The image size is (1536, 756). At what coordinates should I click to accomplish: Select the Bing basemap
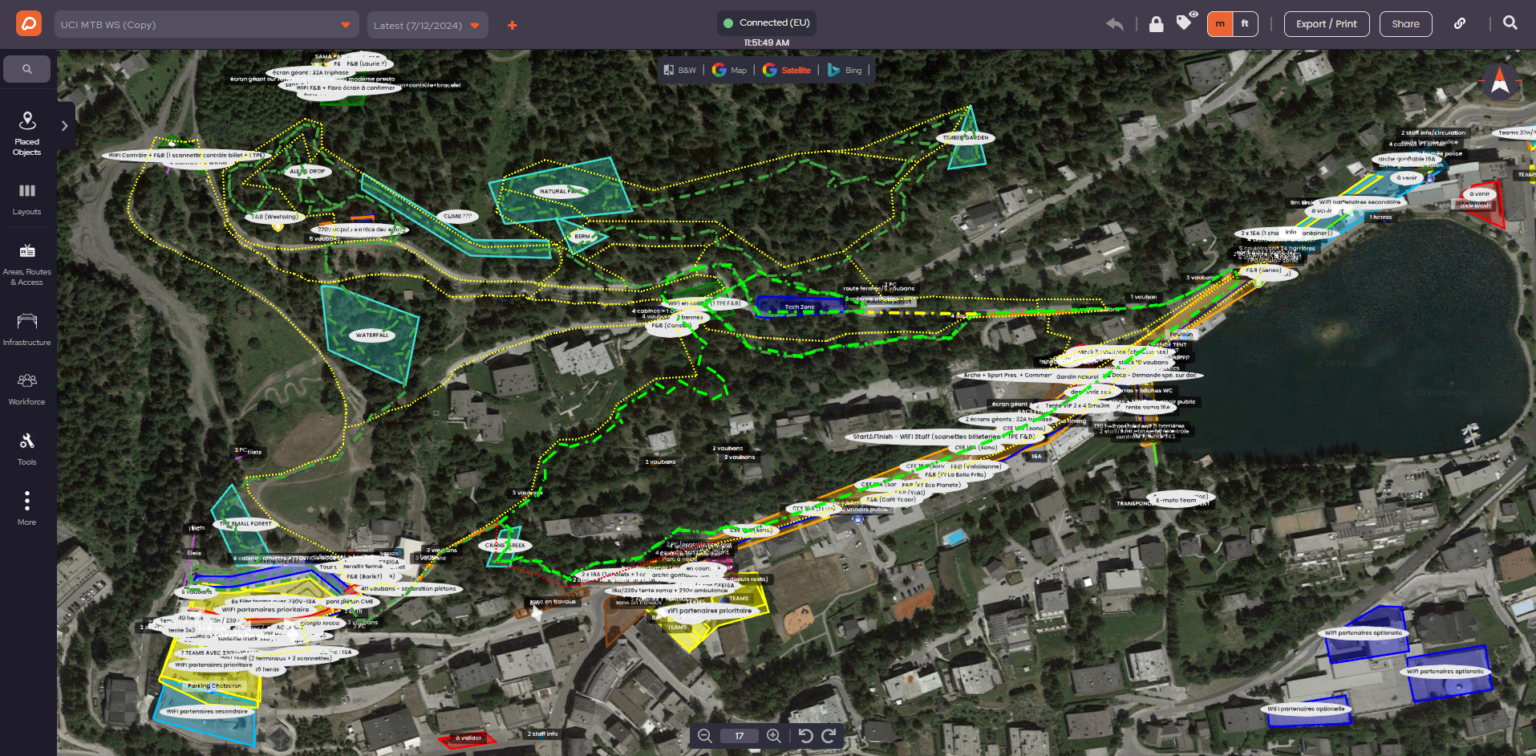pos(844,70)
